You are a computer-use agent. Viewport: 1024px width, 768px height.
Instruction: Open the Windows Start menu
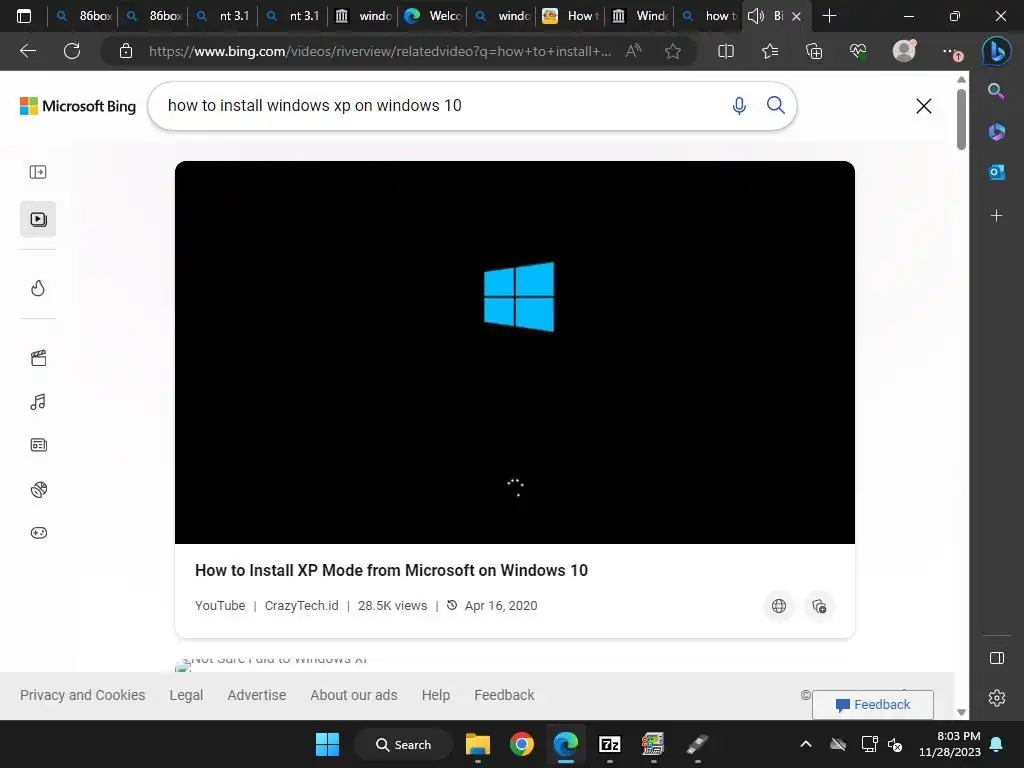point(327,744)
